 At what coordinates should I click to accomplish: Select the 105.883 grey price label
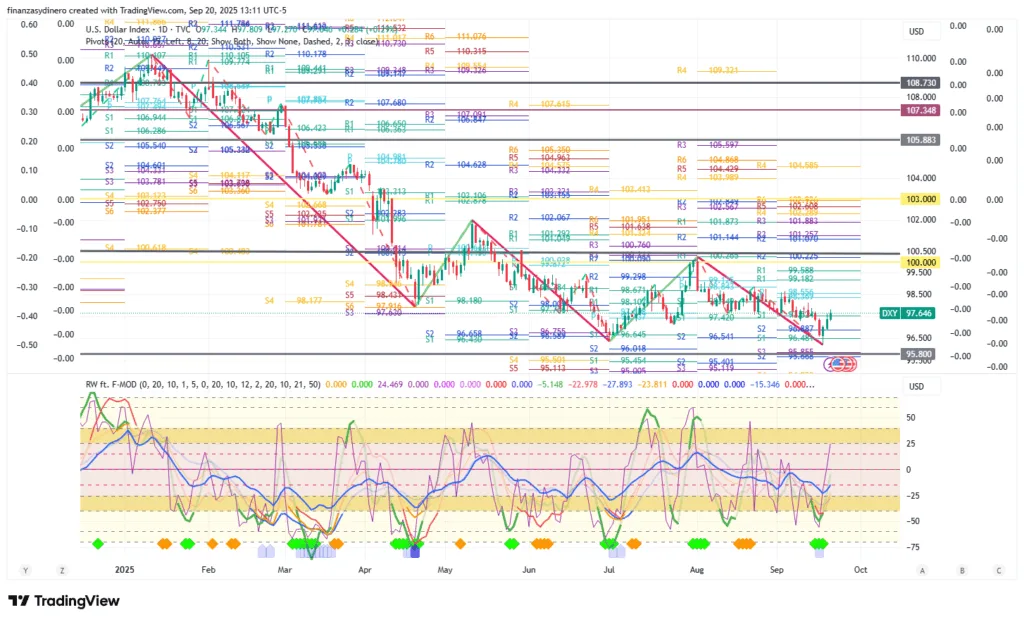click(x=920, y=140)
